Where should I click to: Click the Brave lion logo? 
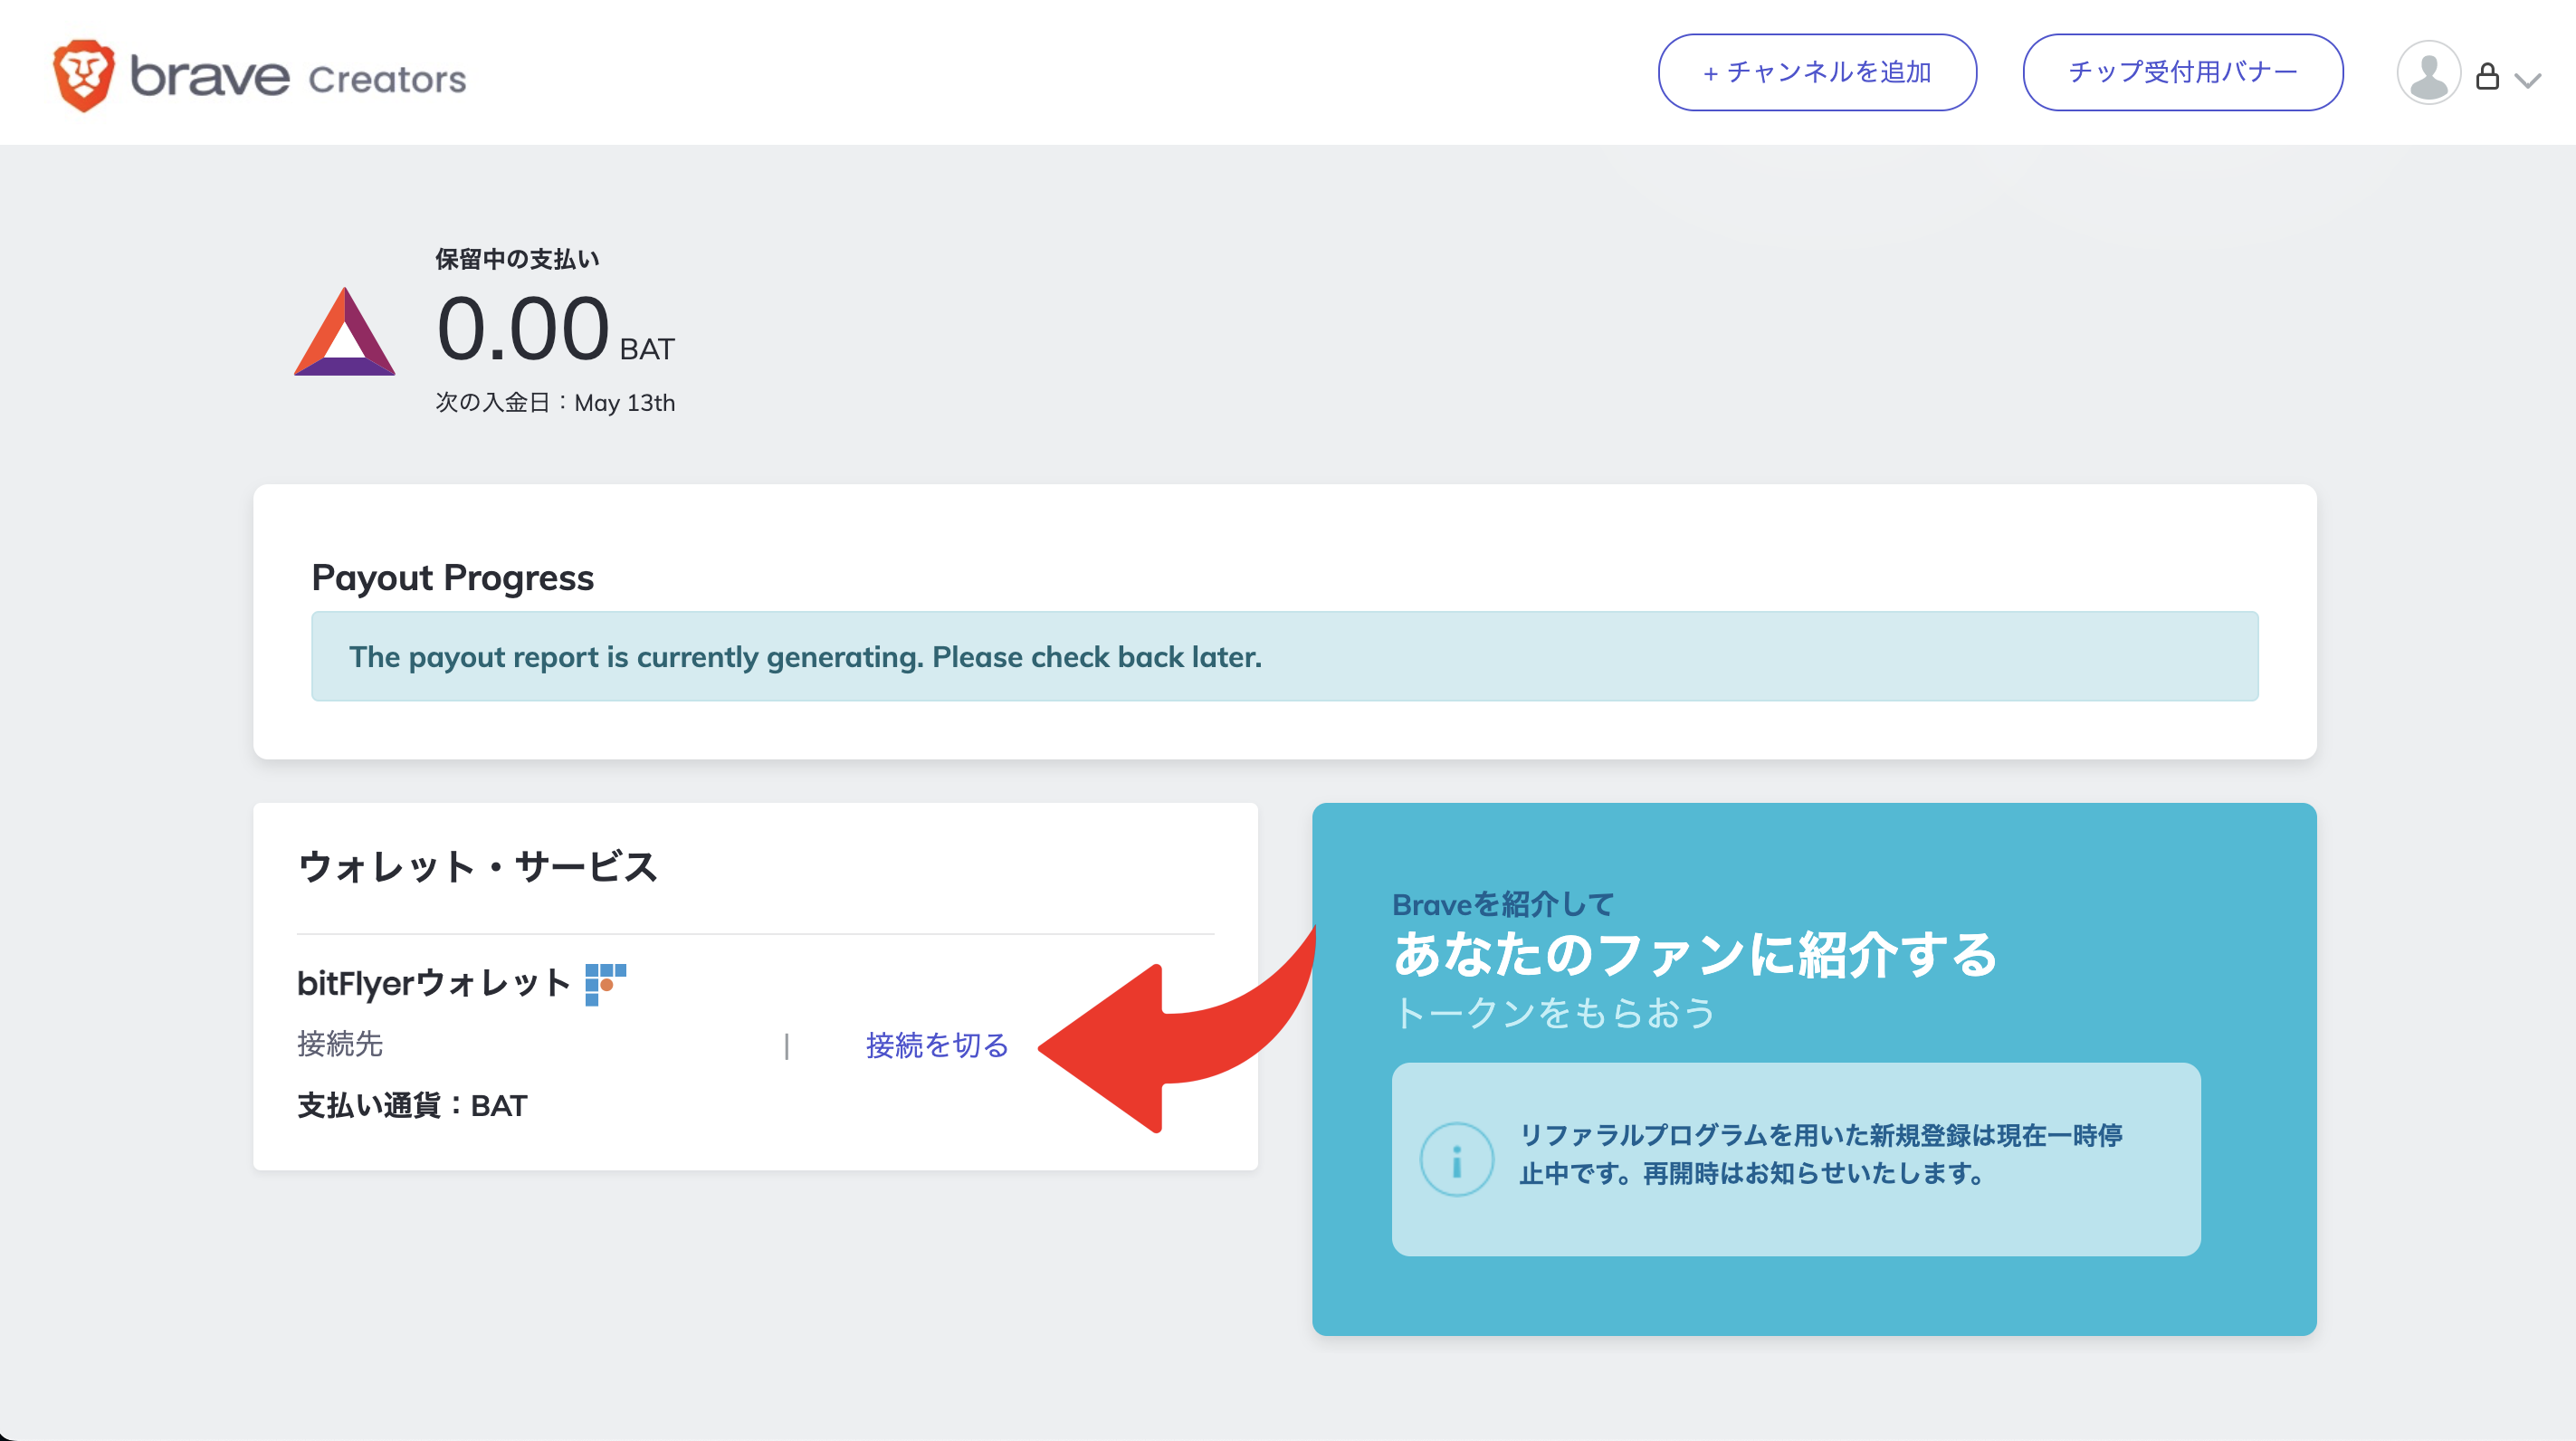[x=84, y=76]
